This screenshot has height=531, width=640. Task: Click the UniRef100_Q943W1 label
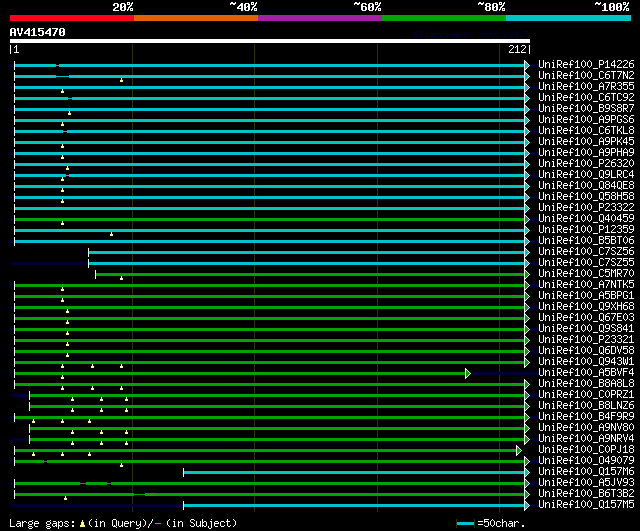click(x=586, y=362)
